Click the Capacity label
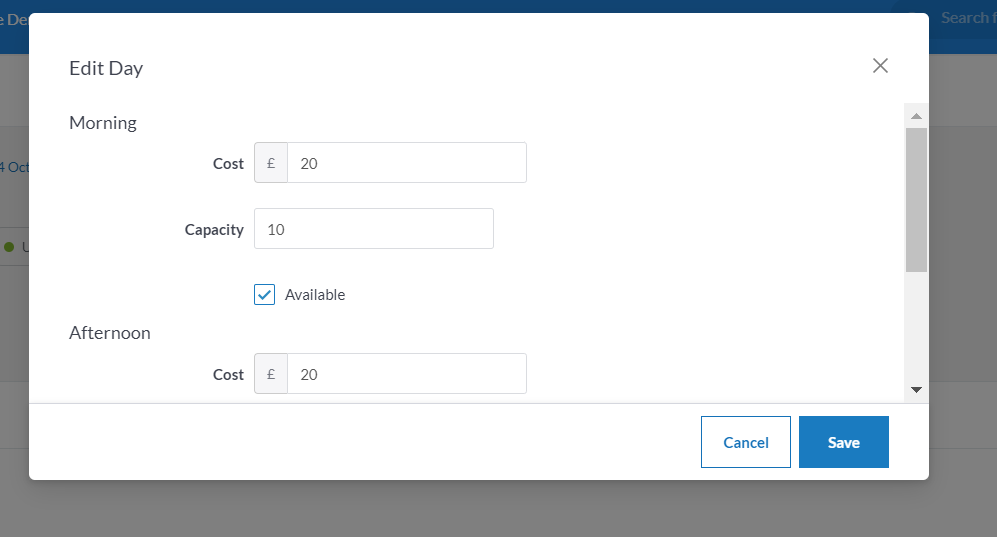 click(x=214, y=229)
